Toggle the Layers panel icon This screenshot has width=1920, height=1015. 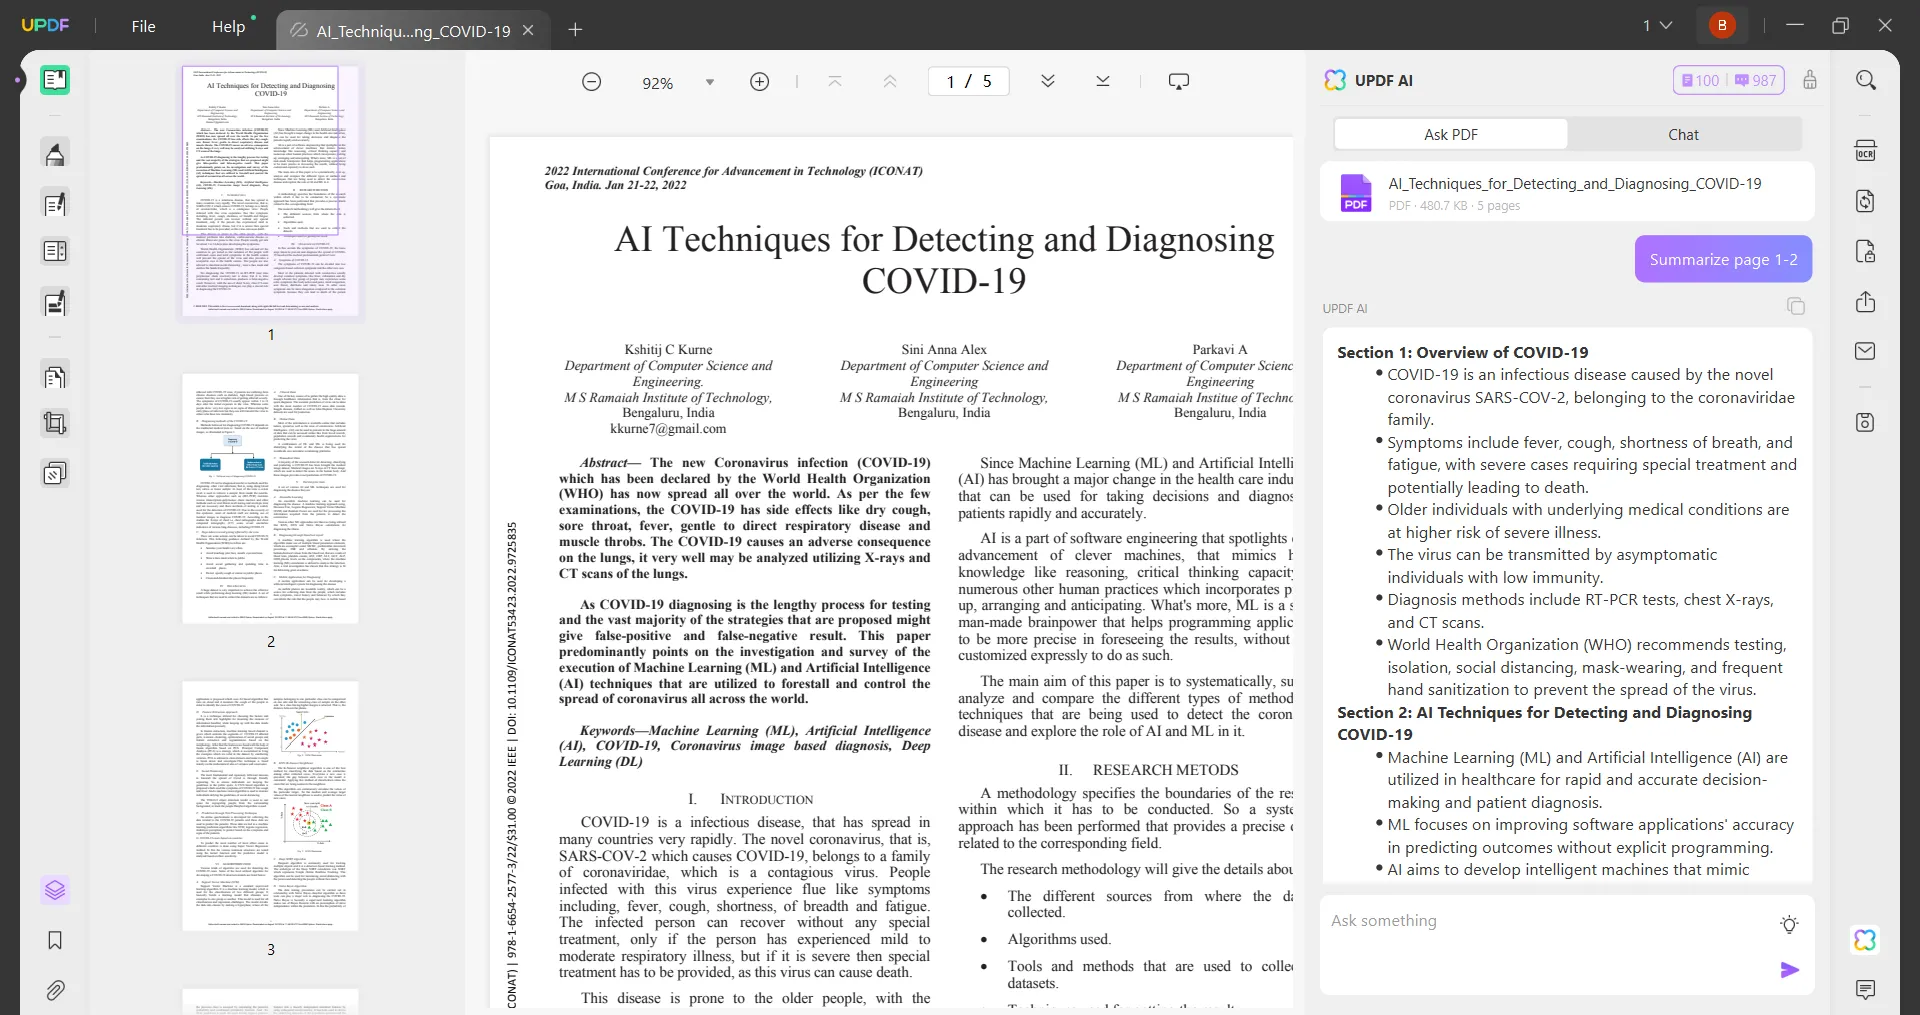click(x=55, y=889)
